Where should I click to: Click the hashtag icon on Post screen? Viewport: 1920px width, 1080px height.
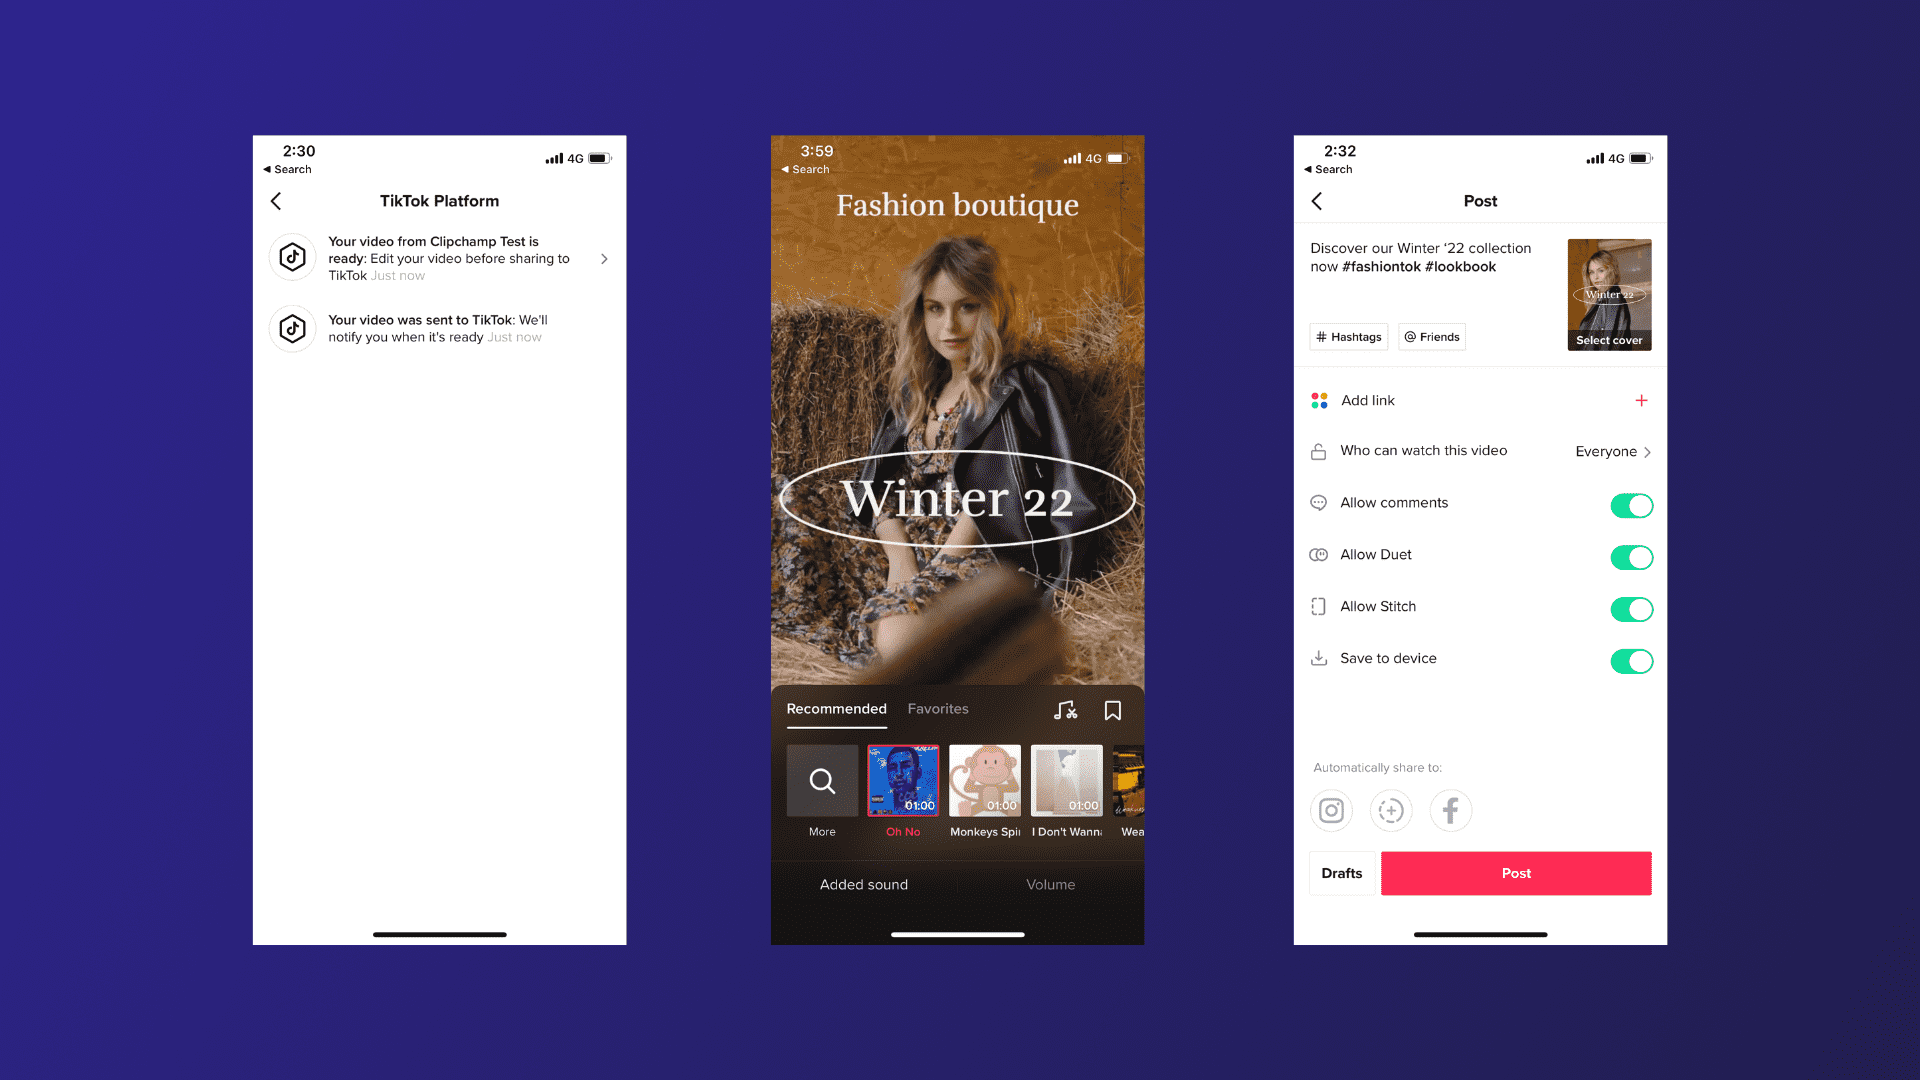1323,336
